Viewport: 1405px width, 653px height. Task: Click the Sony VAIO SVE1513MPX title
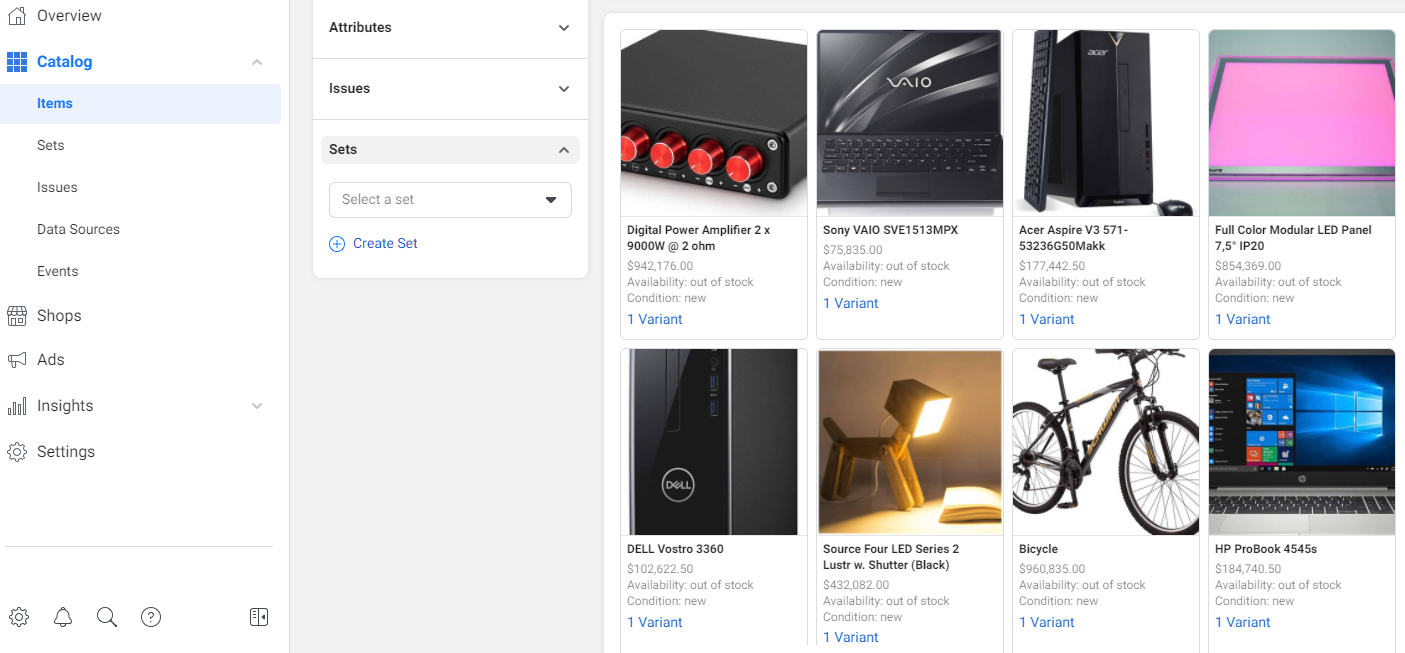[891, 230]
